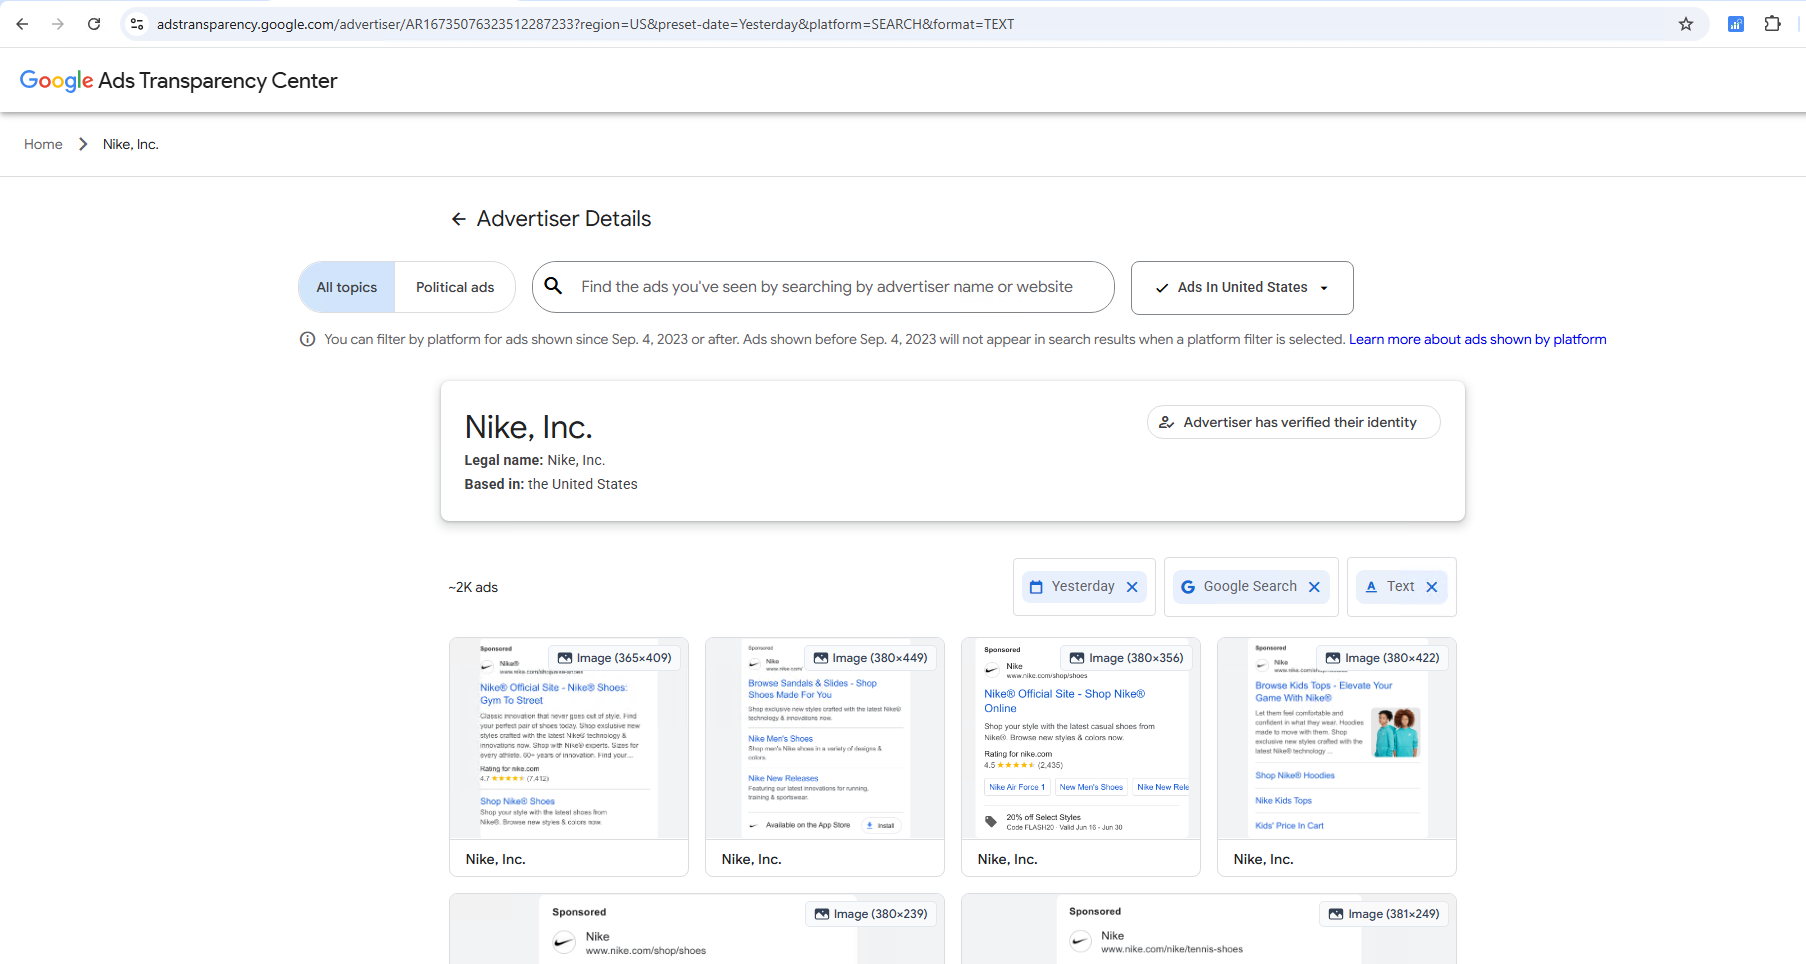Click the search magnifier icon in the ad search bar
Viewport: 1806px width, 964px height.
[x=553, y=287]
